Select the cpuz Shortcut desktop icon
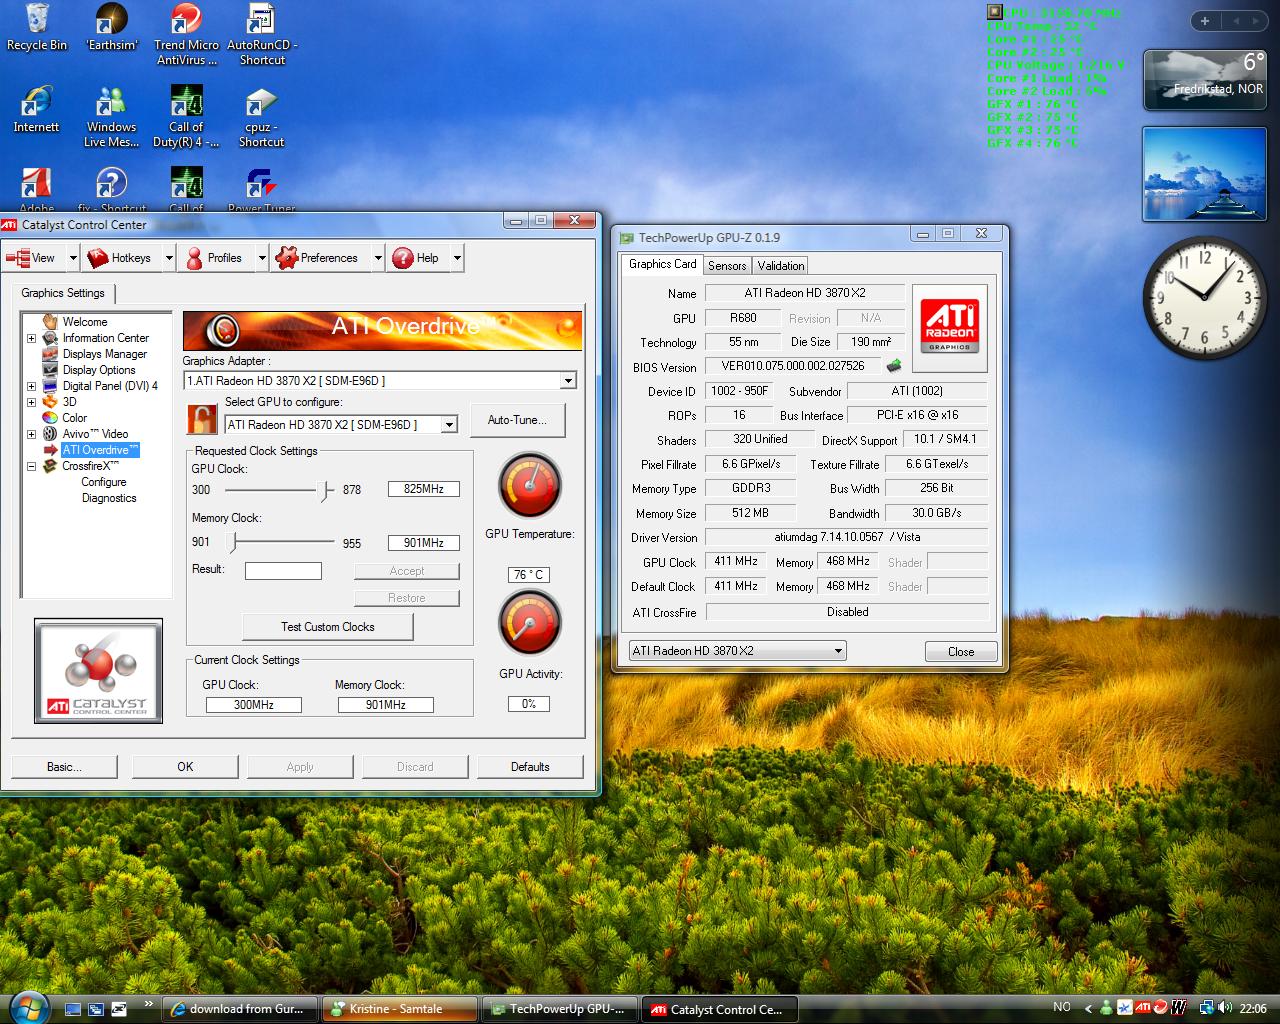The image size is (1280, 1024). pyautogui.click(x=262, y=117)
